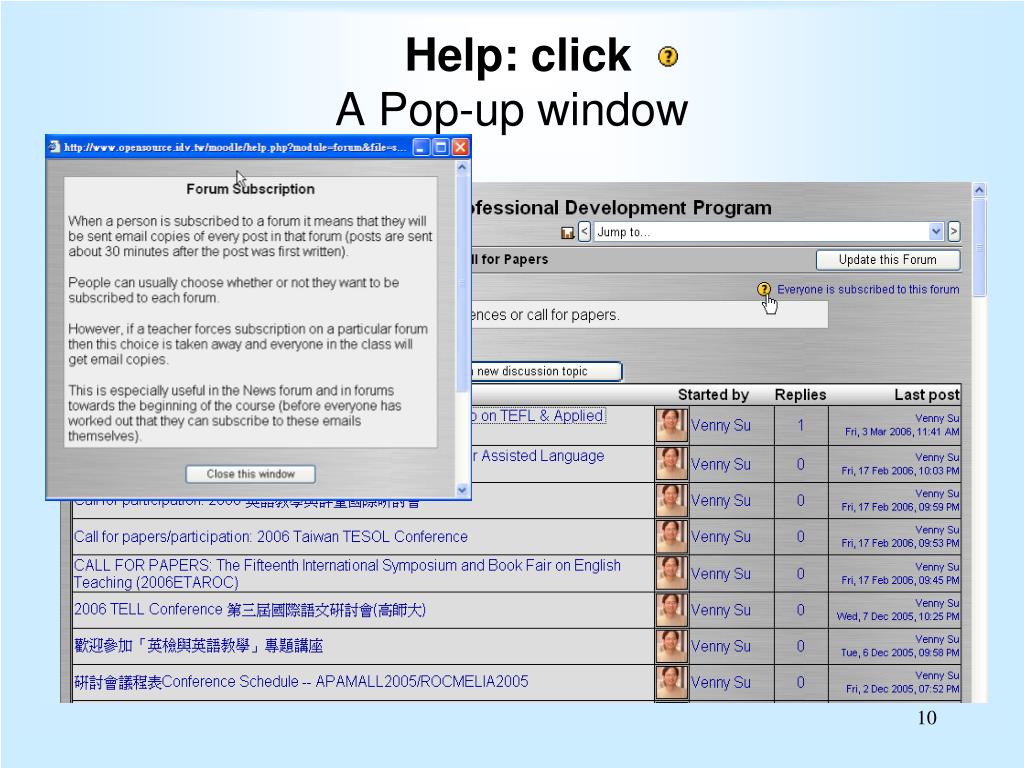The image size is (1024, 768).
Task: Click the new discussion topic button
Action: coord(546,371)
